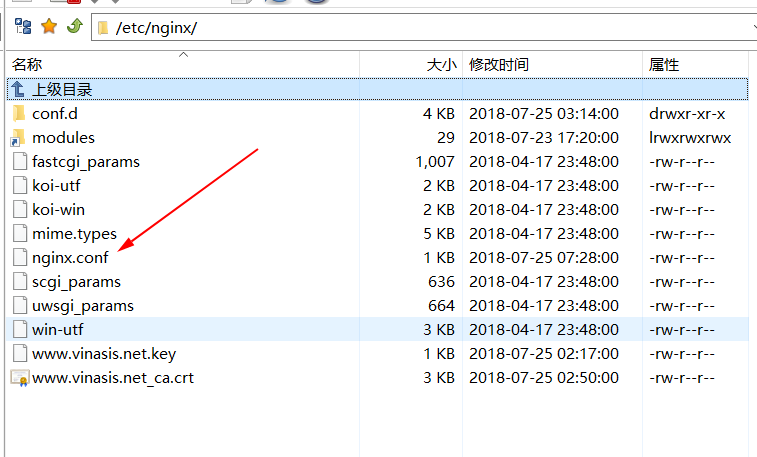757x457 pixels.
Task: Click the green refresh arrow icon
Action: click(x=75, y=26)
